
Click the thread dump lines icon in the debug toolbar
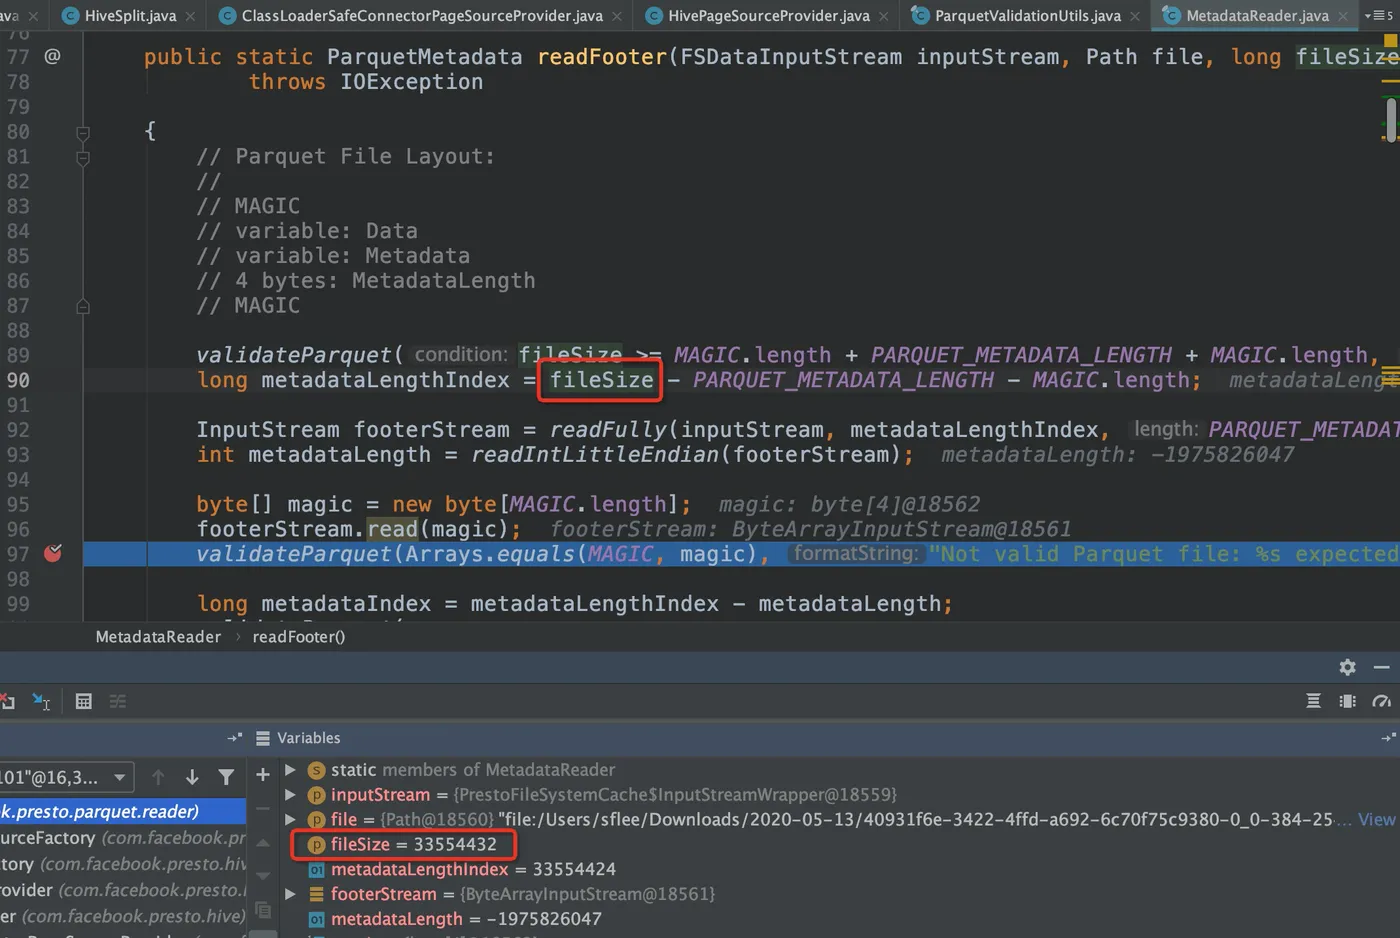[1313, 701]
